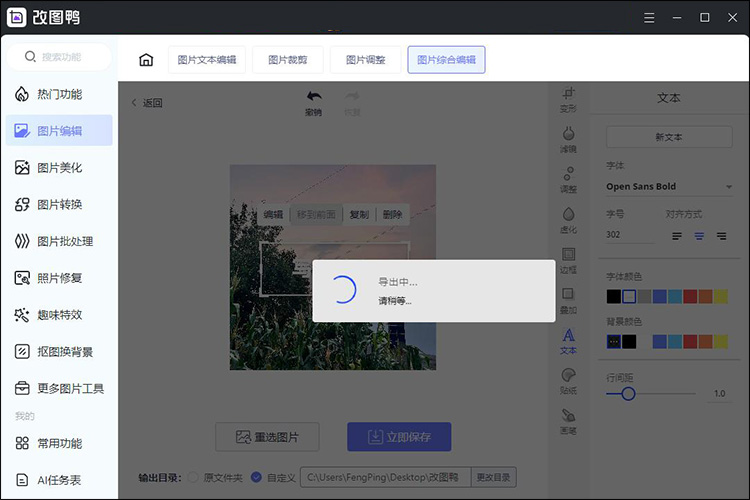Screen dimensions: 750x500
Task: Click 编辑 in text popup toolbar
Action: (x=273, y=214)
